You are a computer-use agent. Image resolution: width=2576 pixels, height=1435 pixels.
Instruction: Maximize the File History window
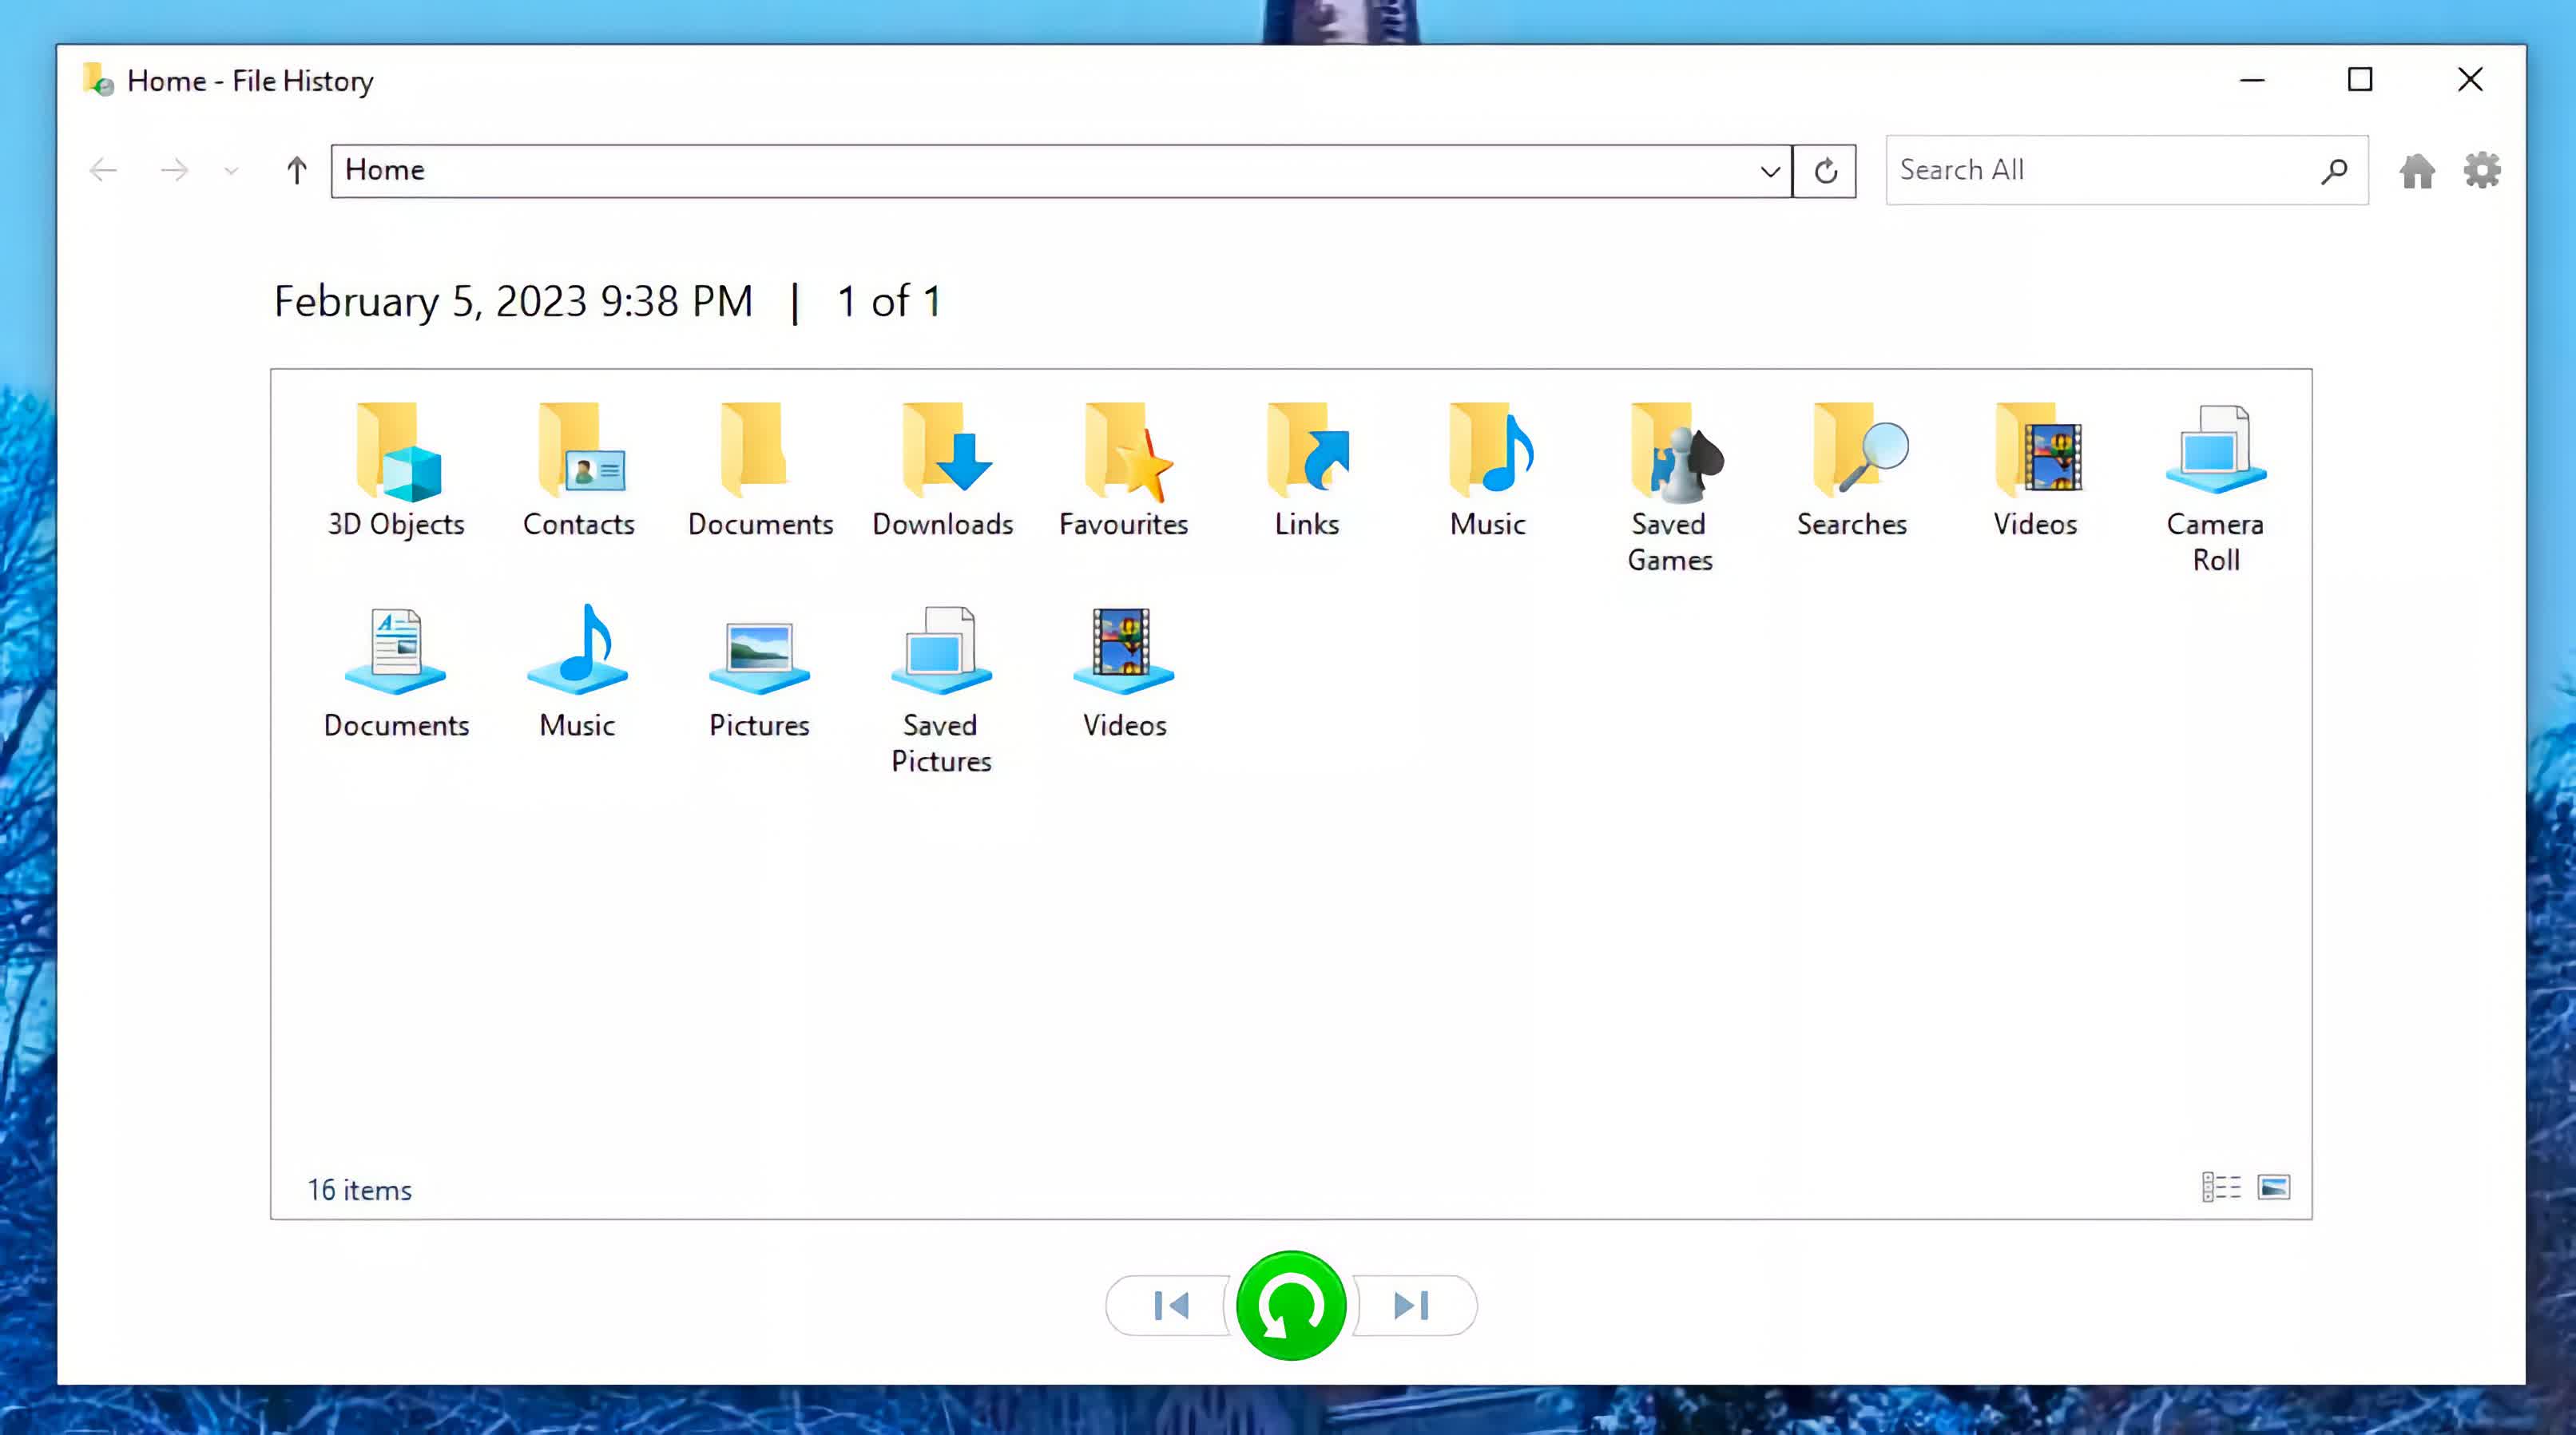2360,79
